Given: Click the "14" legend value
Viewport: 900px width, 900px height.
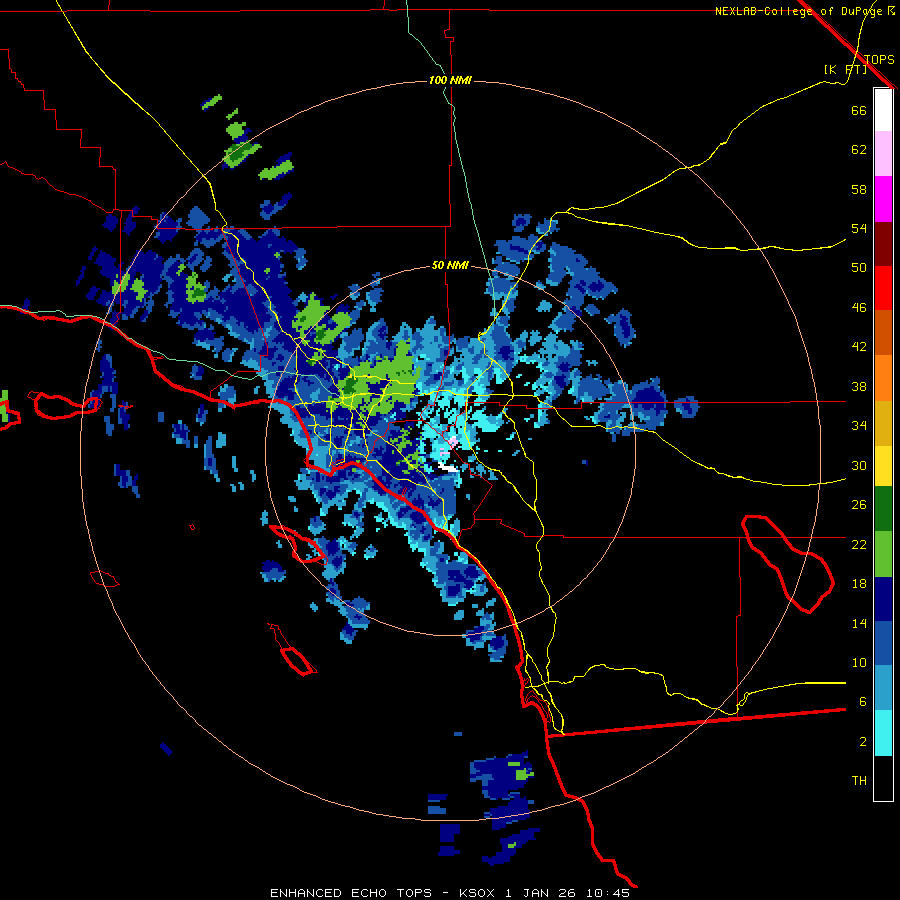Looking at the screenshot, I should (x=859, y=623).
